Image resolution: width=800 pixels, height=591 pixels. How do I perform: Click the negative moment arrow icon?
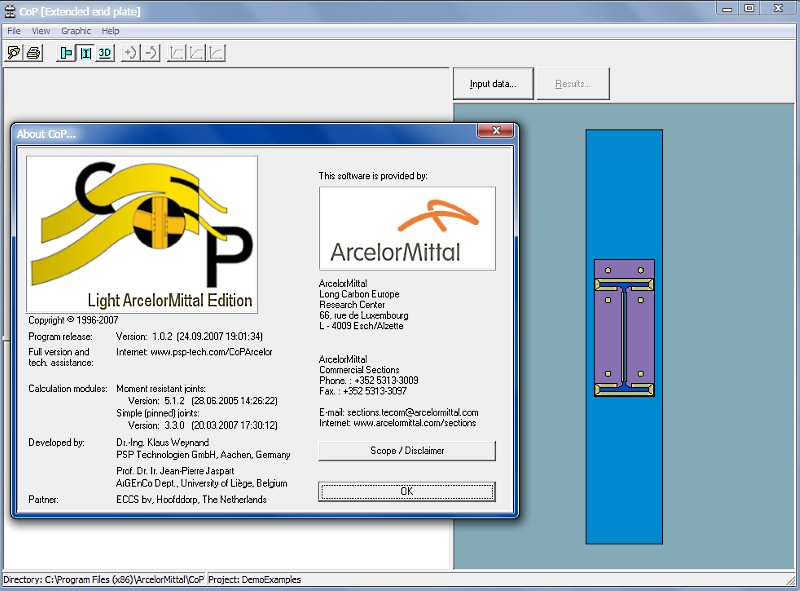point(151,53)
